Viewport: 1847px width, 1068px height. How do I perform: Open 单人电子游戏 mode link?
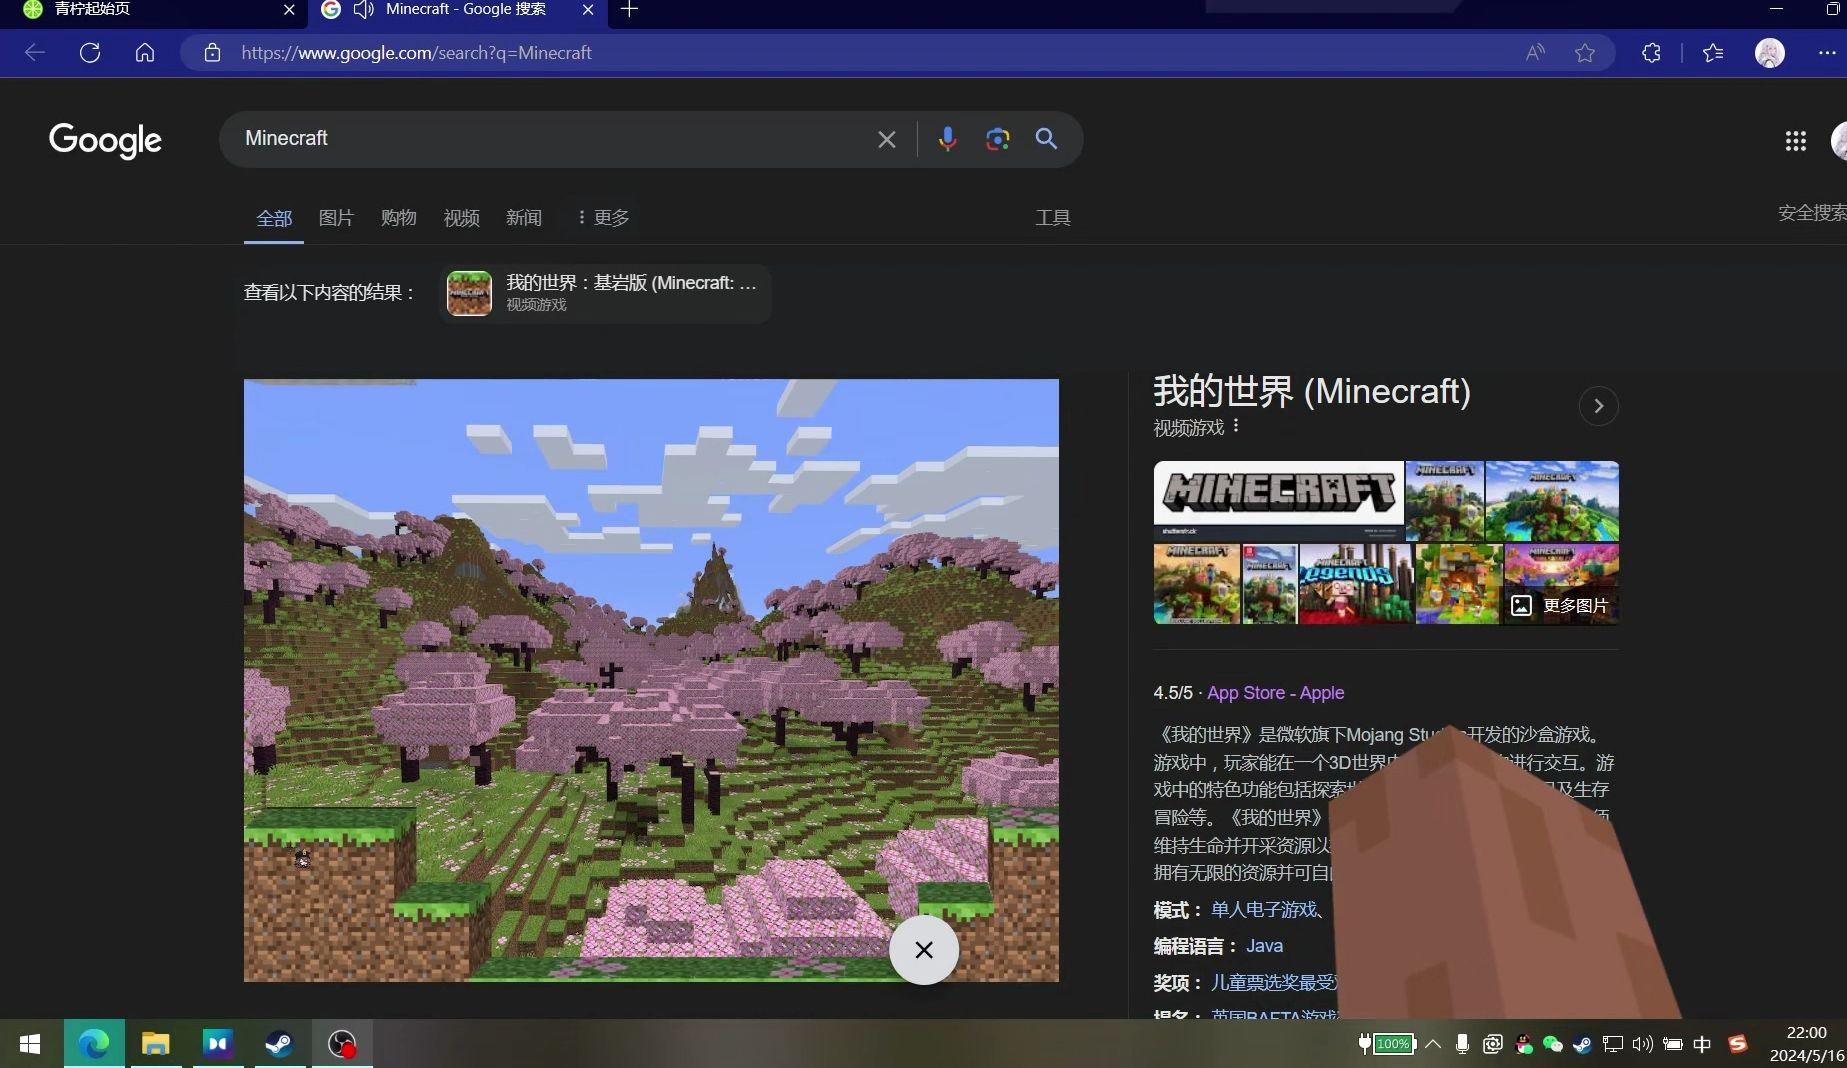pos(1263,910)
